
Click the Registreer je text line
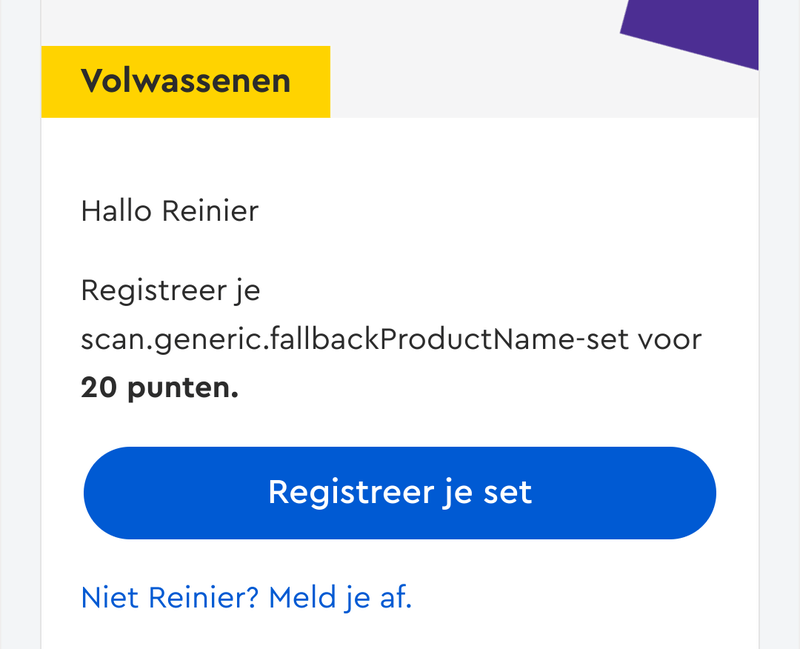[x=170, y=291]
